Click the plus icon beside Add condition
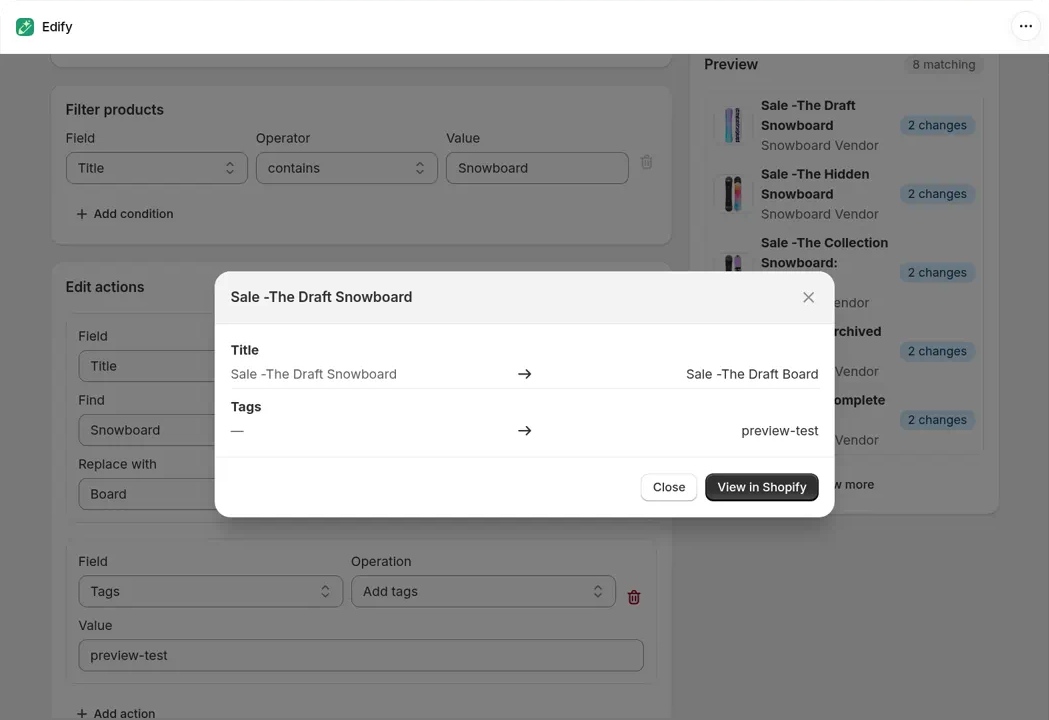This screenshot has width=1049, height=720. tap(82, 214)
